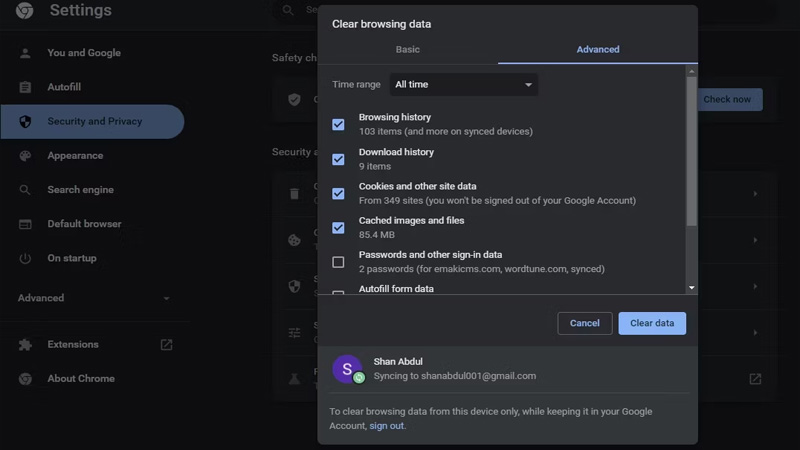
Task: Click the Search engine magnifier icon
Action: [x=26, y=190]
